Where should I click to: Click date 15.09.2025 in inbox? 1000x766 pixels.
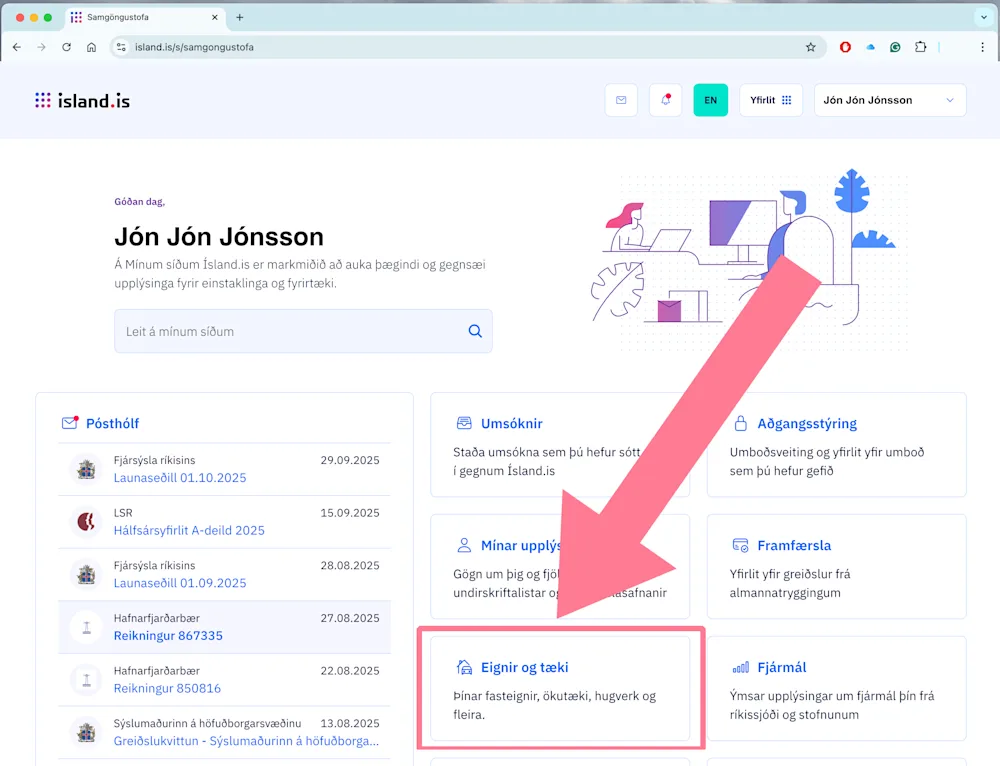point(349,513)
